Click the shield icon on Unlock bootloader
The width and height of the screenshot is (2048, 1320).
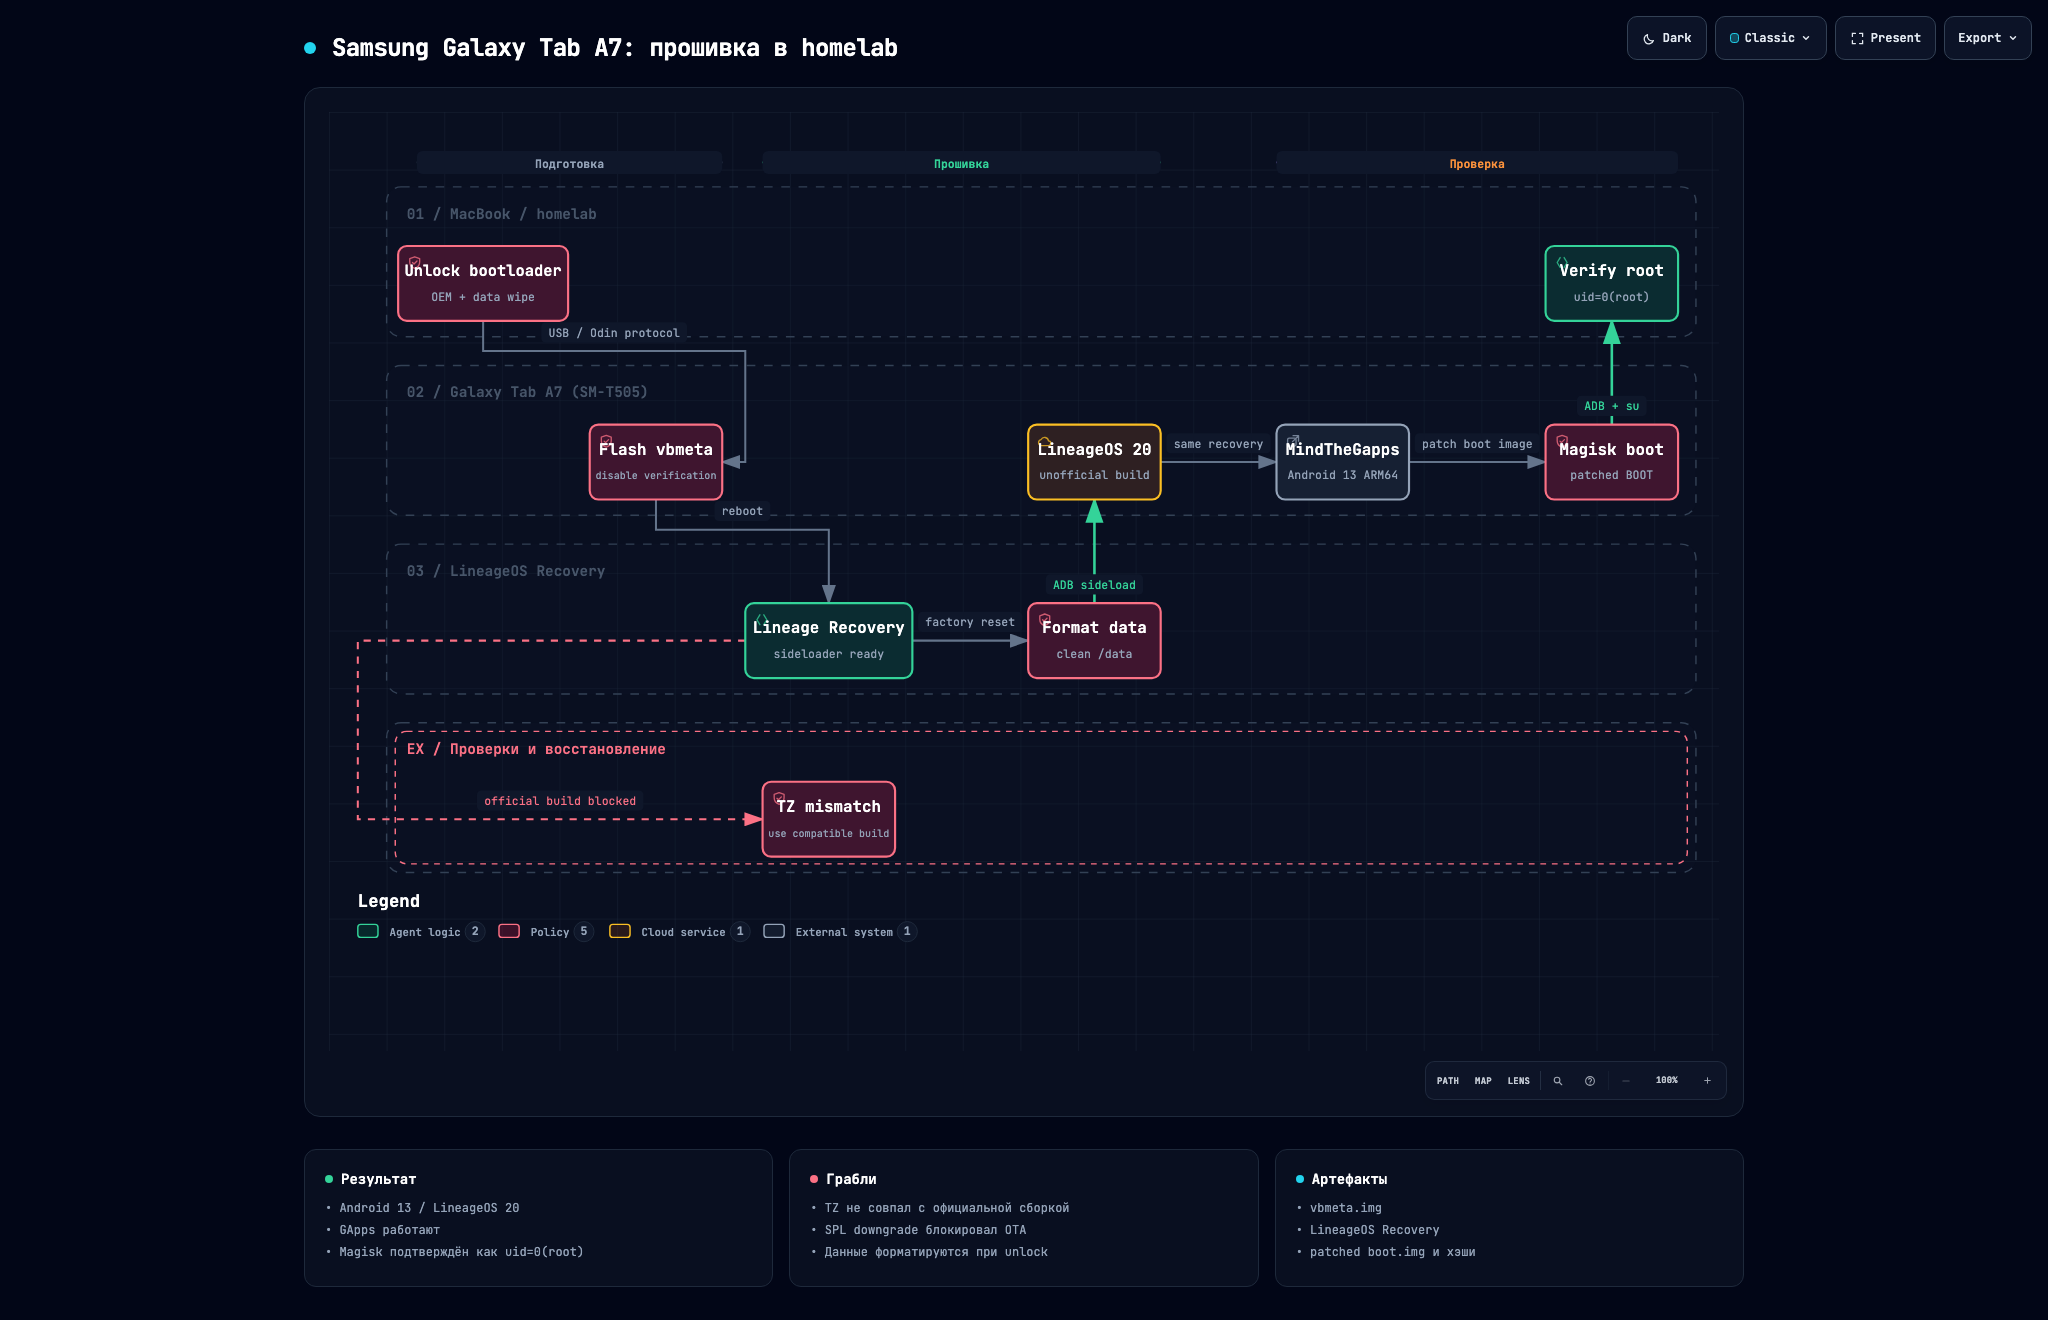coord(414,262)
